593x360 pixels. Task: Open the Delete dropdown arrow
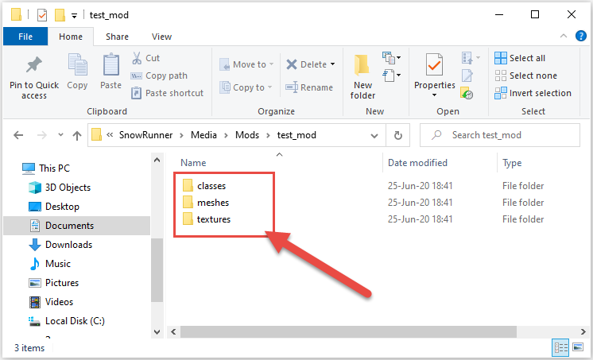[333, 65]
